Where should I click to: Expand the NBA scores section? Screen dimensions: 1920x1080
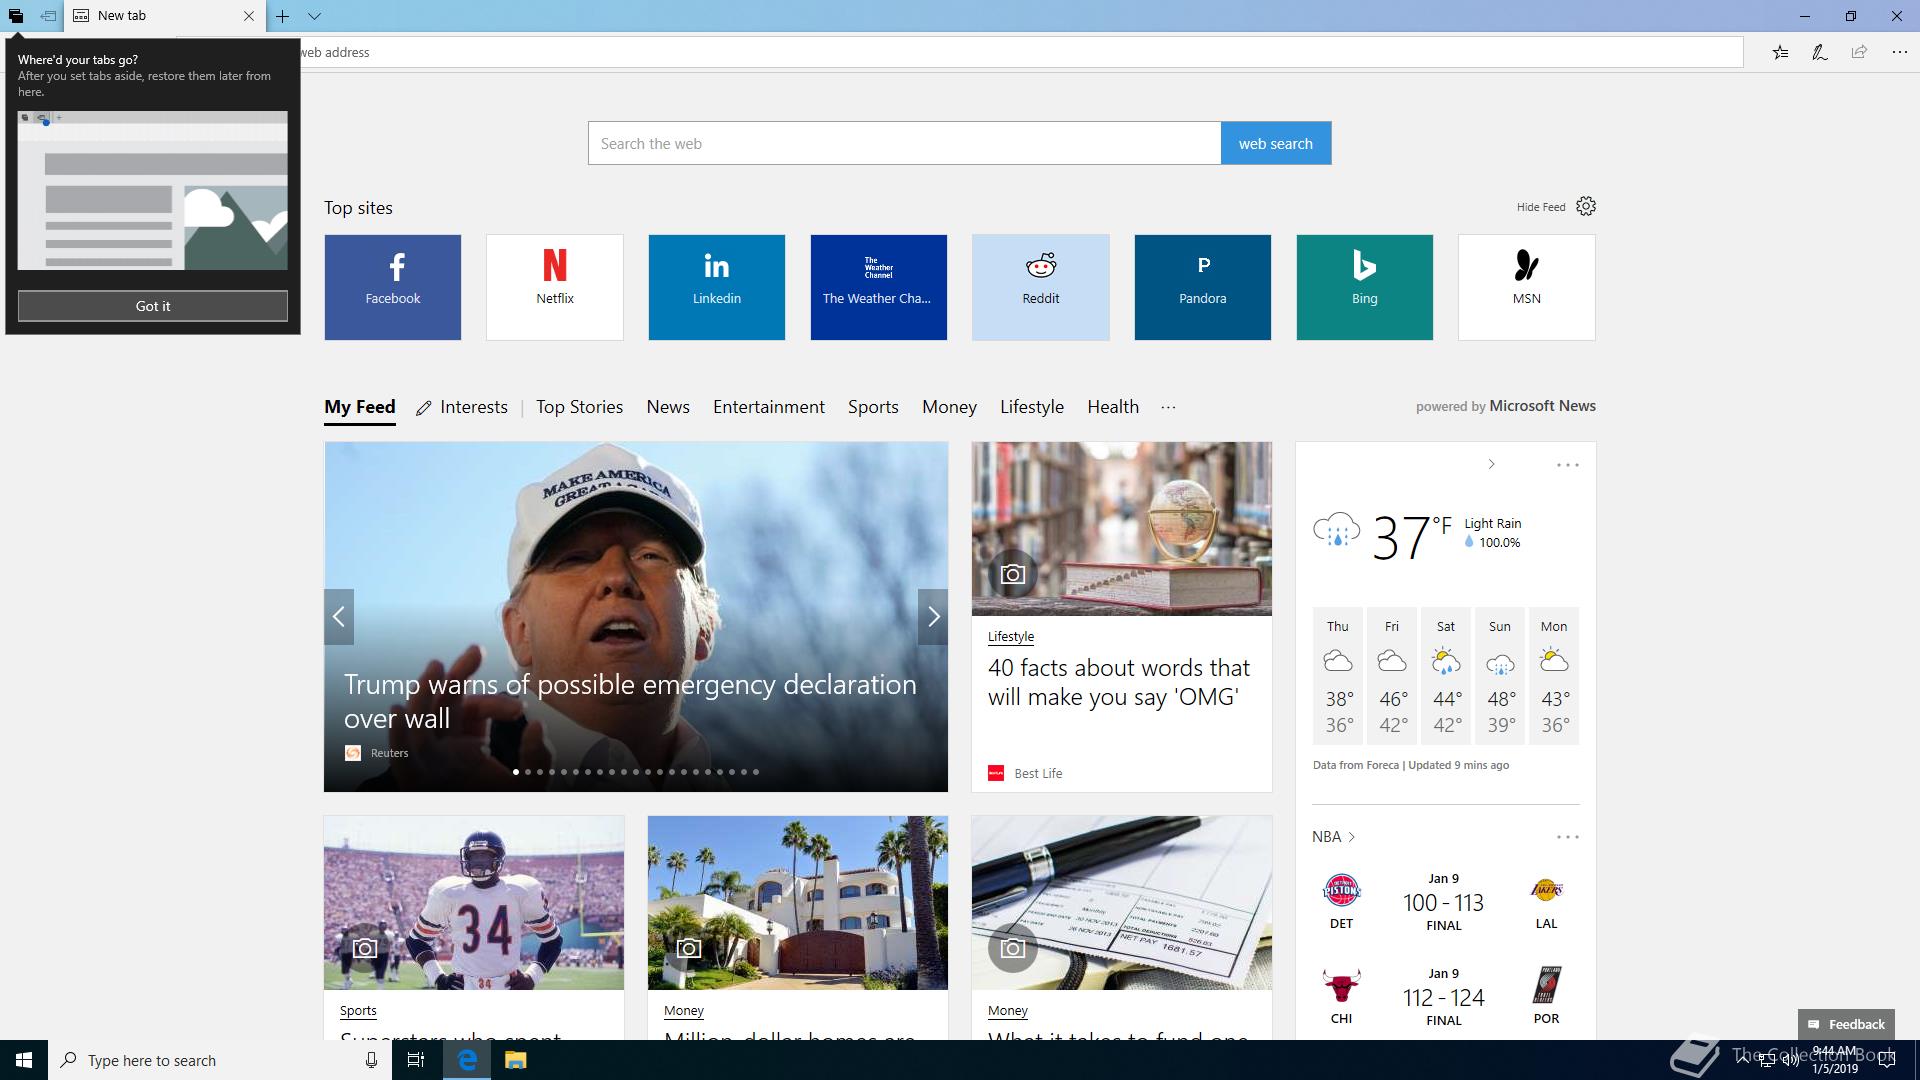(x=1334, y=837)
